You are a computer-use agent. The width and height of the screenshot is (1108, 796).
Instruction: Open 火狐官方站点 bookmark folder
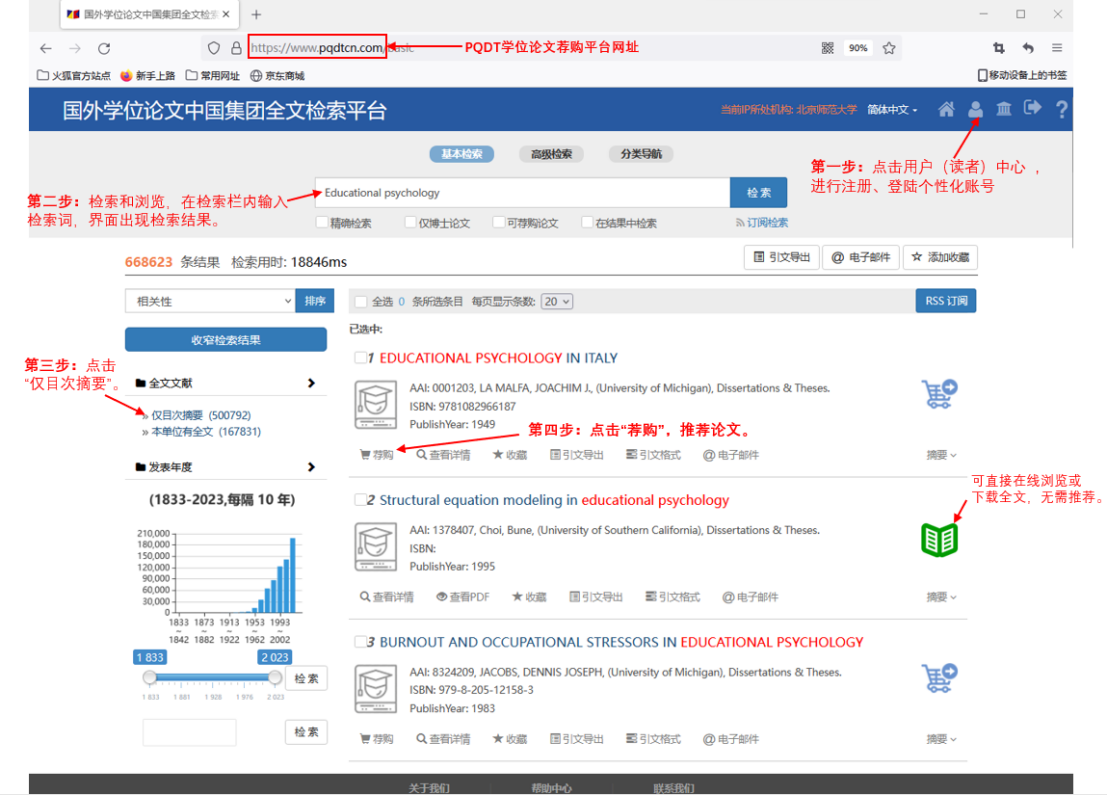click(x=73, y=76)
